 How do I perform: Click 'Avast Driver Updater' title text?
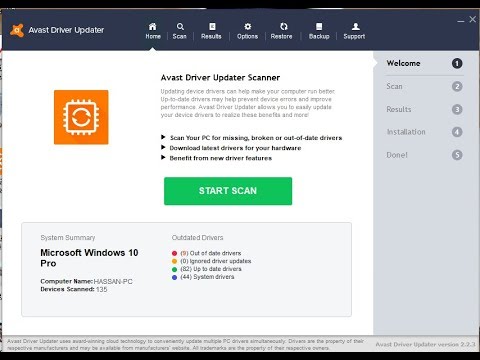click(x=66, y=30)
